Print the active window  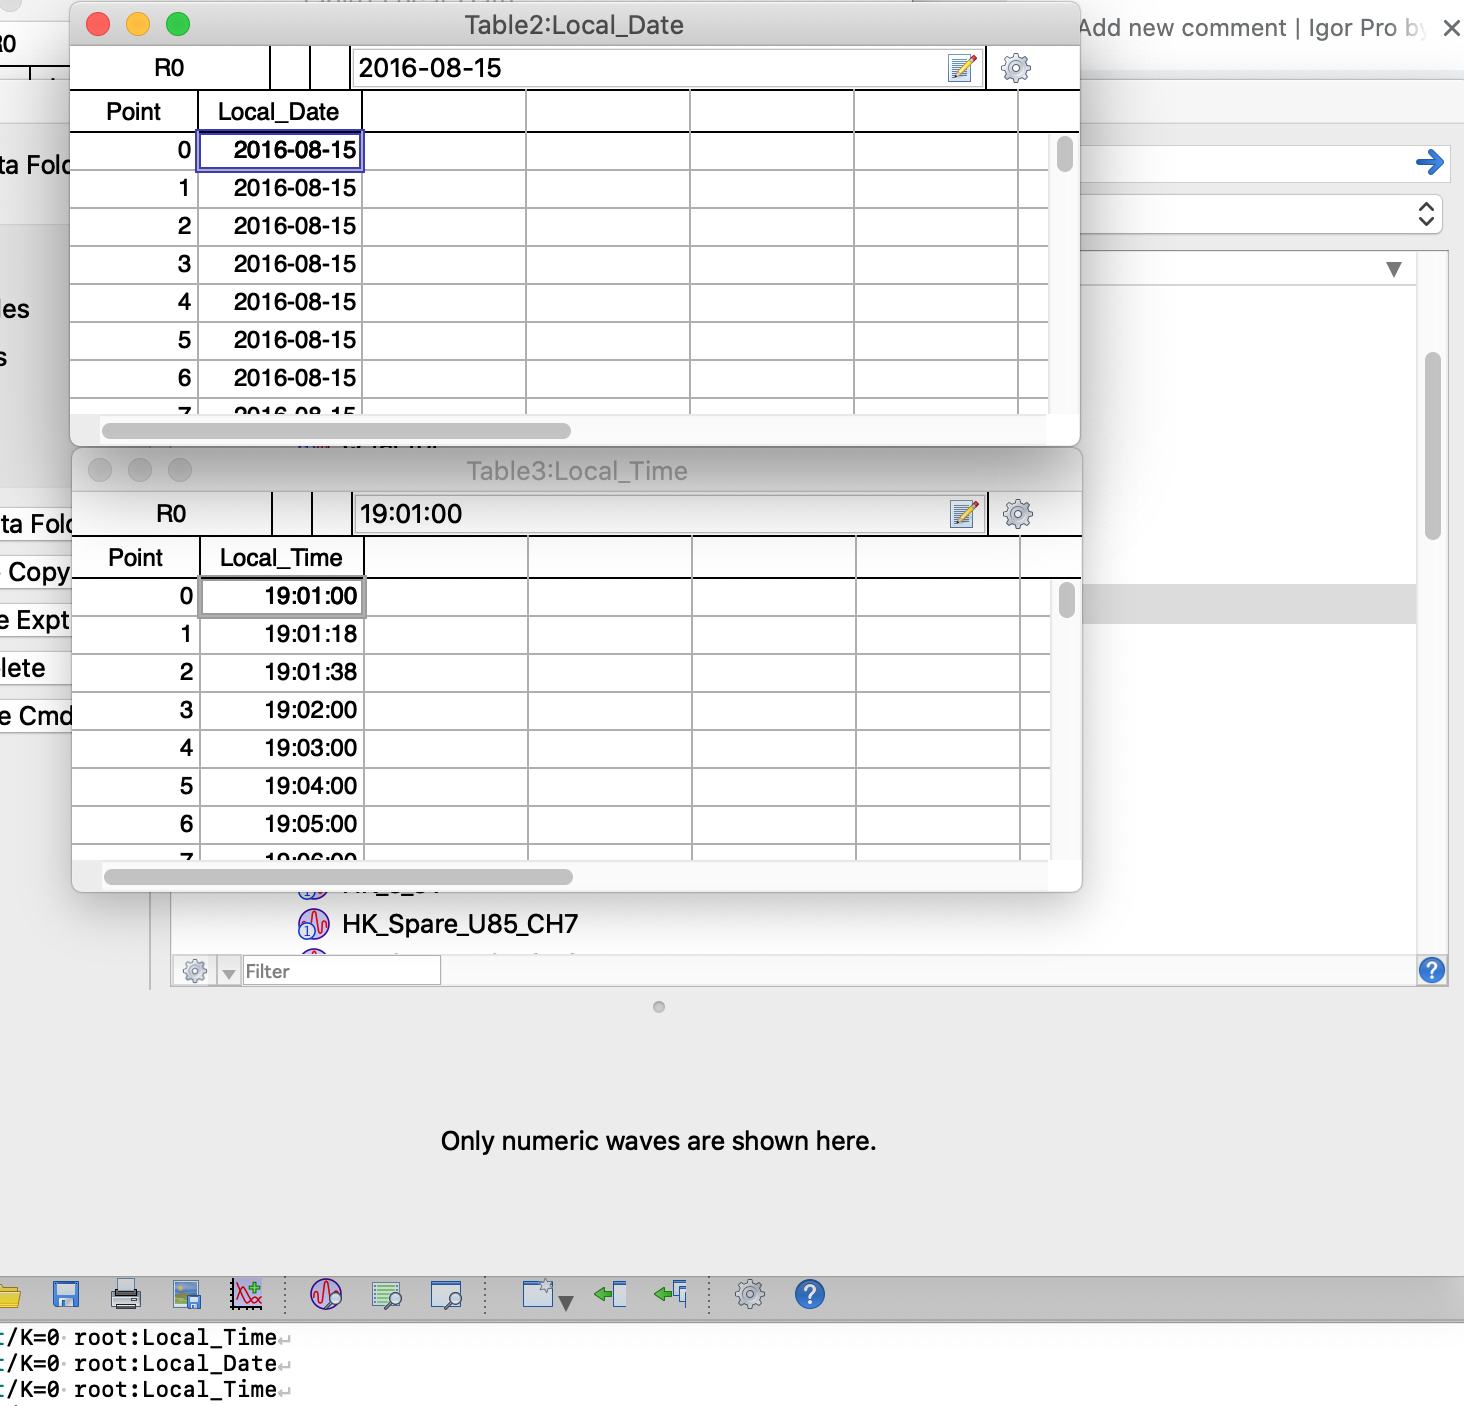pos(125,1294)
